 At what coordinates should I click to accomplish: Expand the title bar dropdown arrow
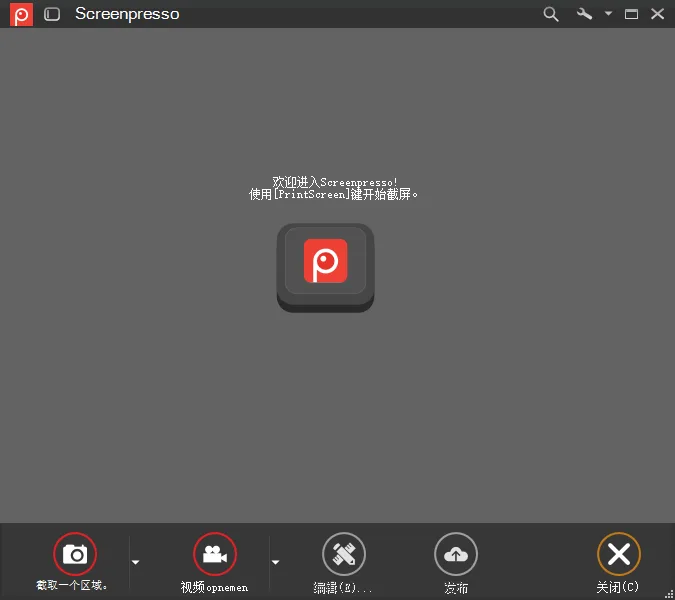point(608,14)
